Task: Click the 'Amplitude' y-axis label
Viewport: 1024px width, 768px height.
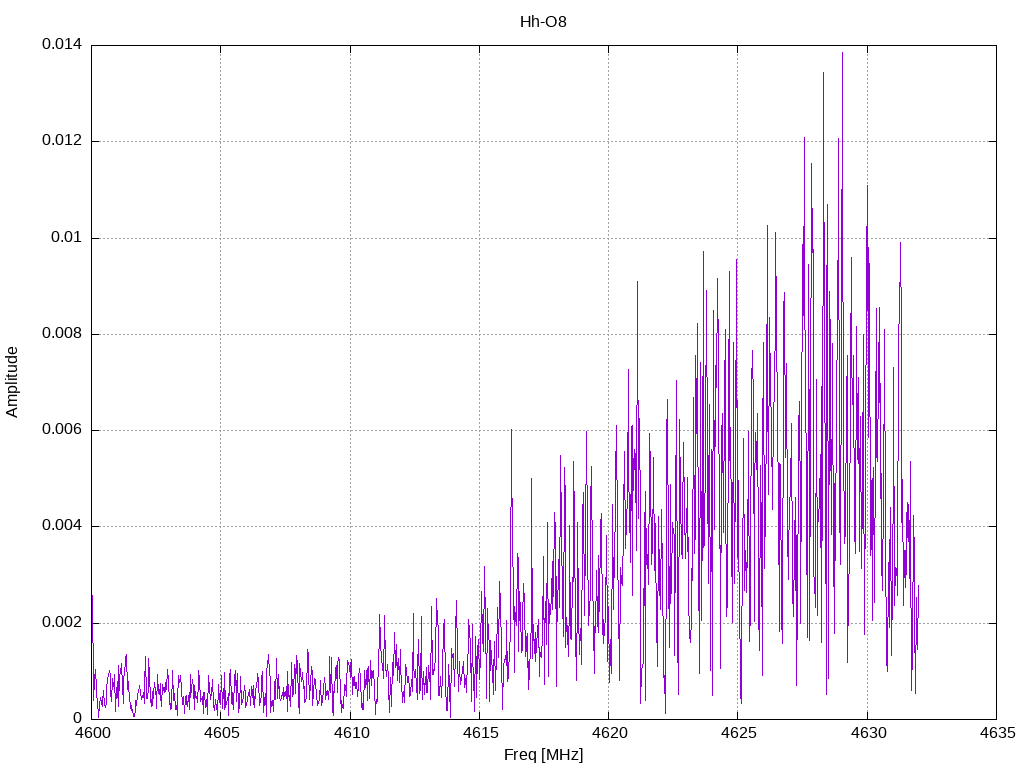Action: click(x=12, y=382)
